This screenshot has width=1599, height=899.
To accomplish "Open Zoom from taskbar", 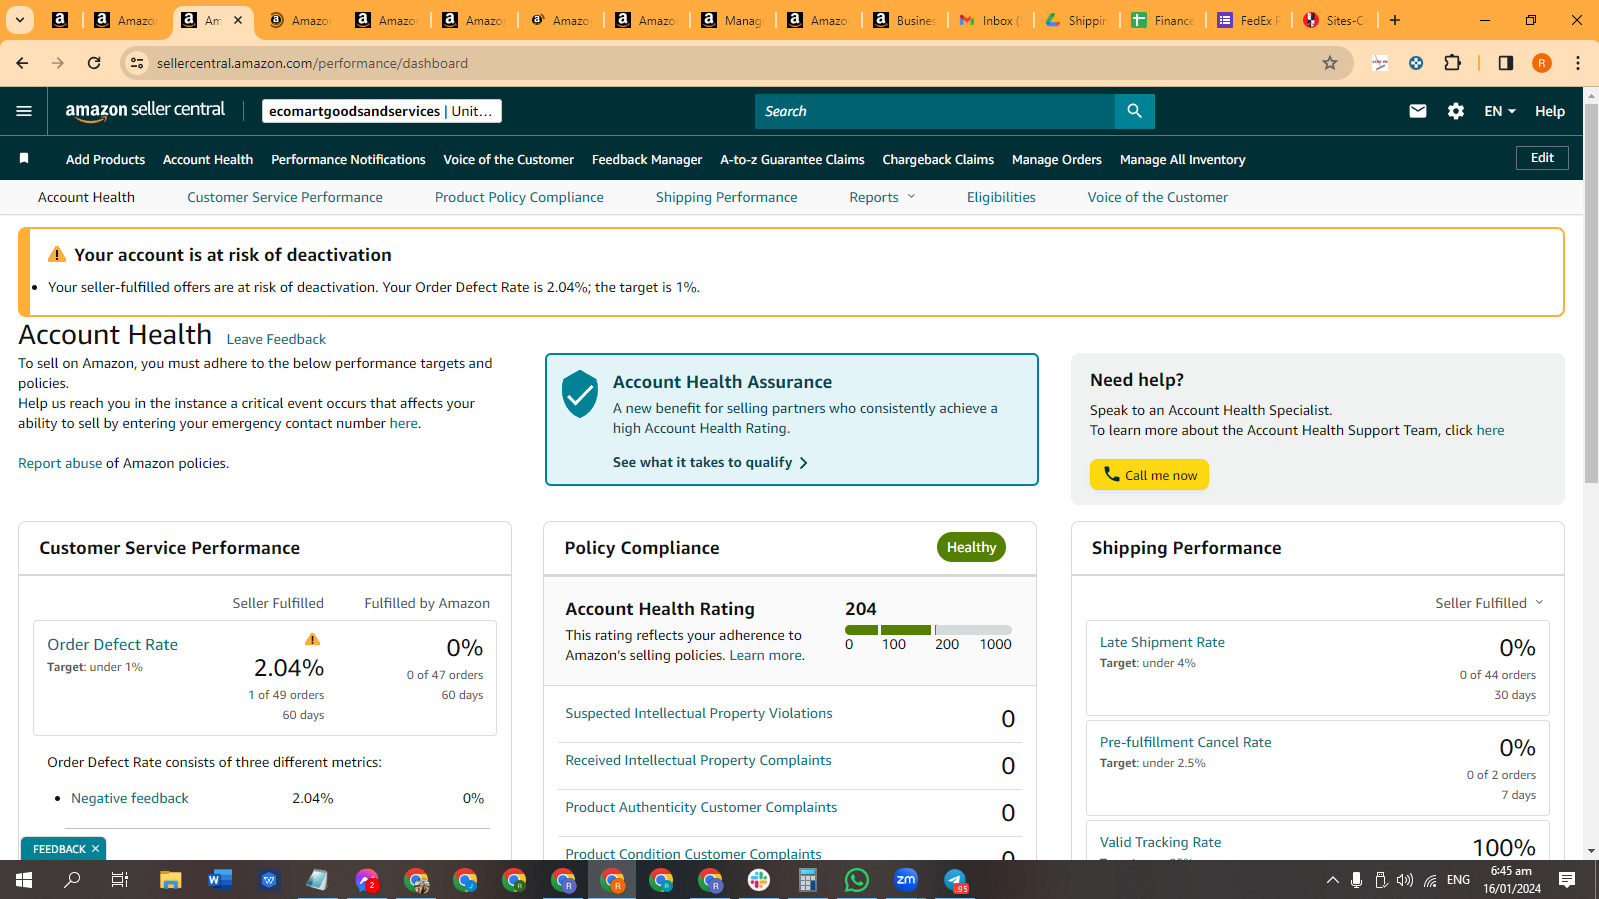I will pyautogui.click(x=906, y=880).
